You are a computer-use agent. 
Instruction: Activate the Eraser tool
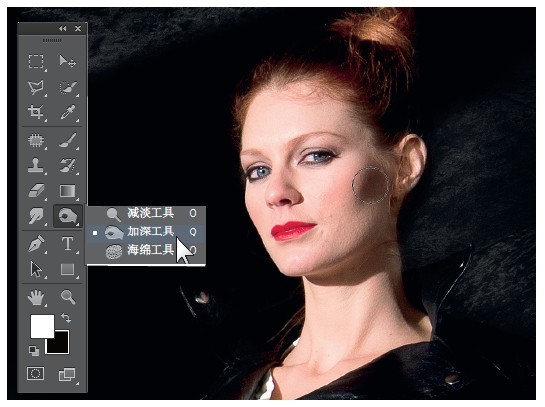(36, 191)
